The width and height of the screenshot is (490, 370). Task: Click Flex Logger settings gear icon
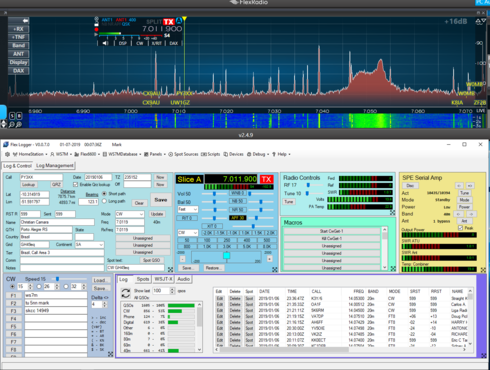[7, 154]
